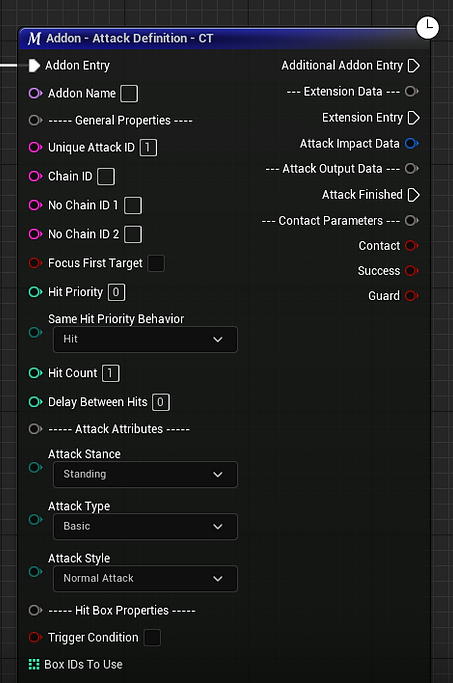This screenshot has width=453, height=683.
Task: Click the Box IDs To Use array pin
Action: click(34, 664)
